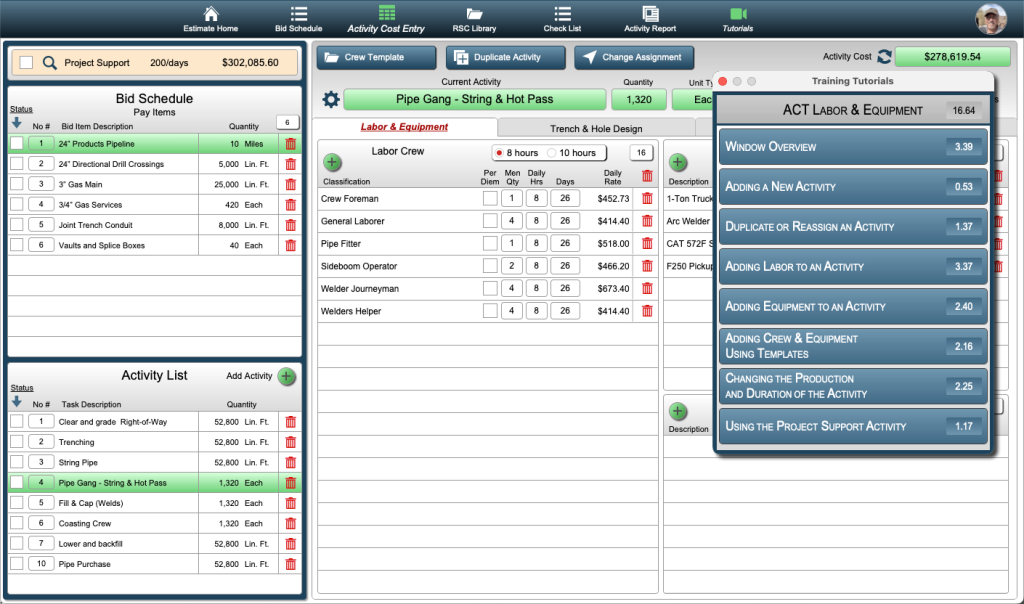Open the RSC Library

tap(474, 20)
